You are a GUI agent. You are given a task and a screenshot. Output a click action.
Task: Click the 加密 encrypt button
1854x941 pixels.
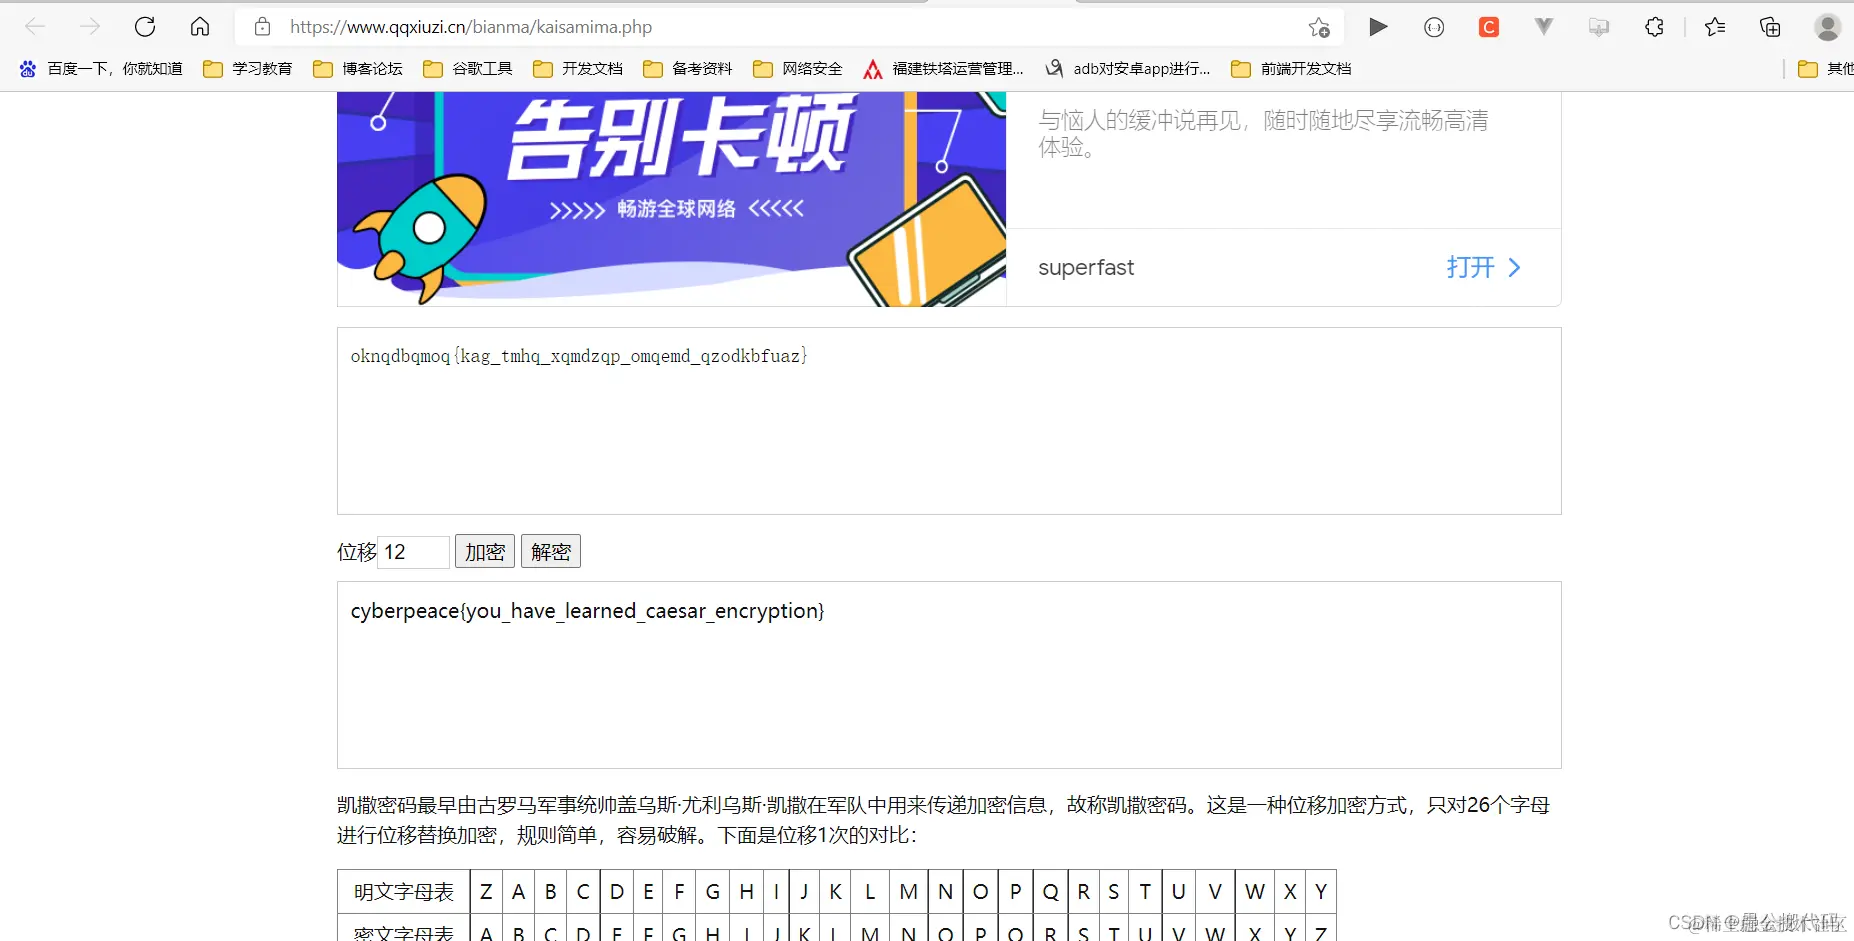(484, 551)
